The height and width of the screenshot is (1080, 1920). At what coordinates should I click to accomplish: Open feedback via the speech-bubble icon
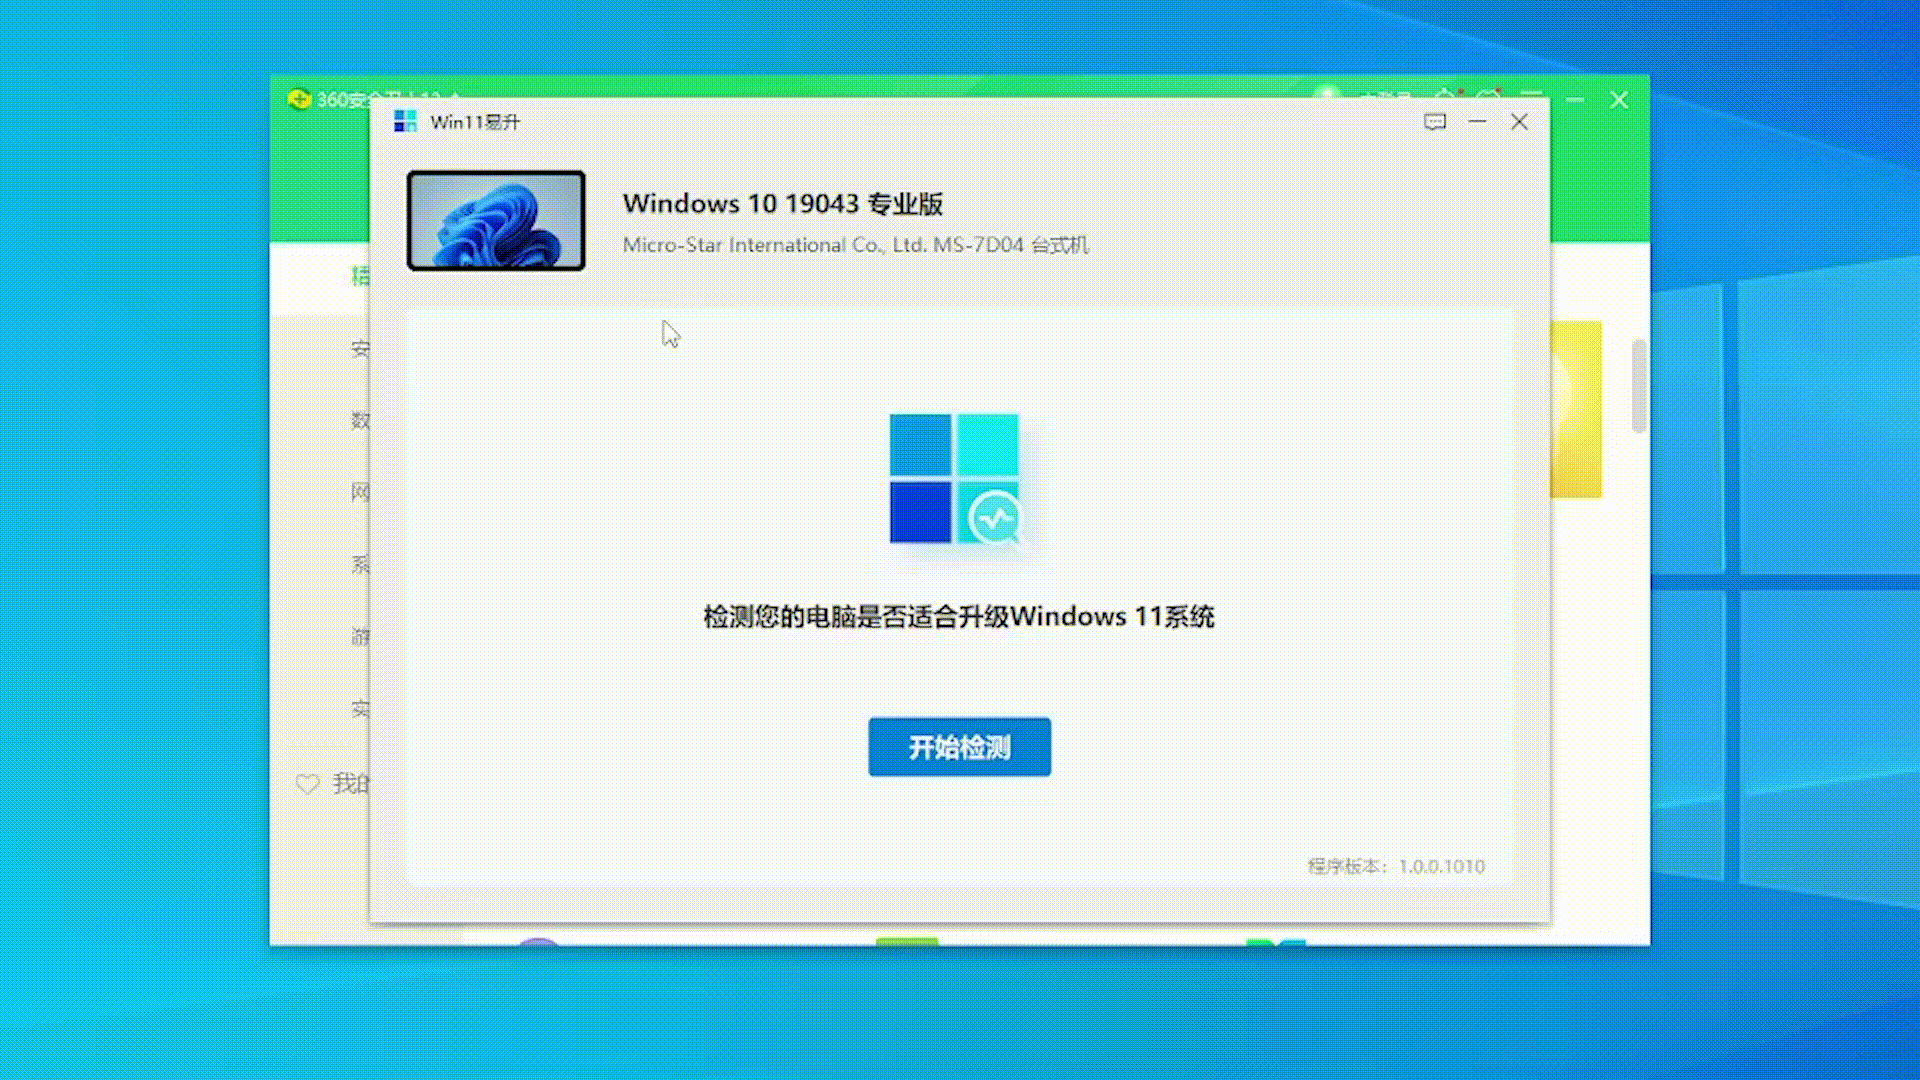point(1434,121)
